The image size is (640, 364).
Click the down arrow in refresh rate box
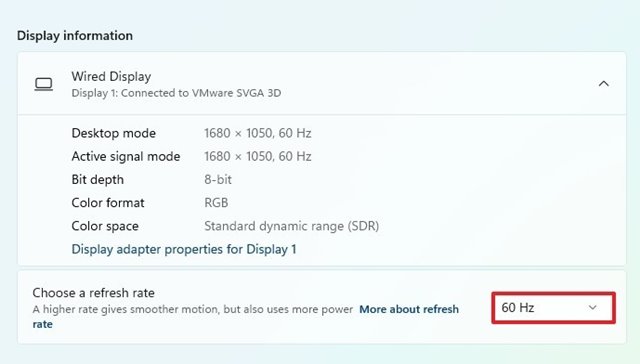click(x=593, y=308)
